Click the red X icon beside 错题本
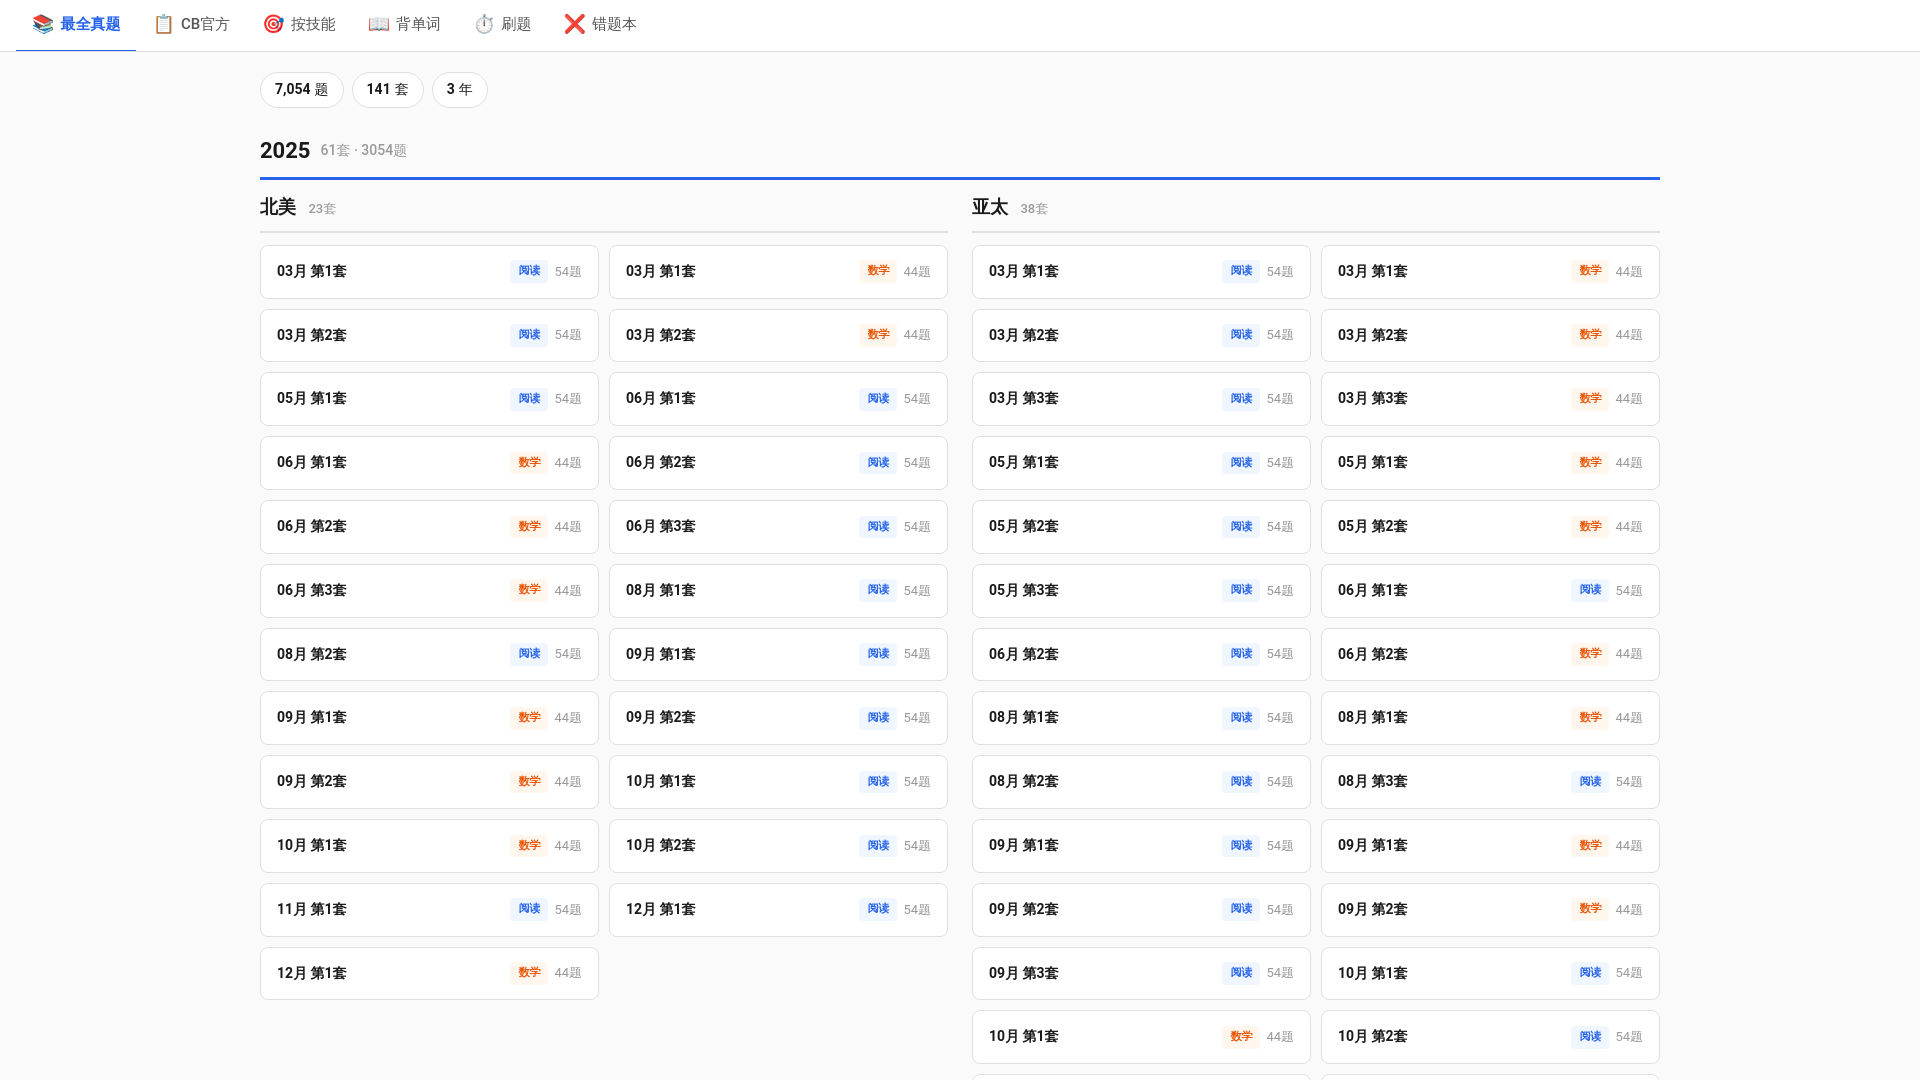 [574, 24]
